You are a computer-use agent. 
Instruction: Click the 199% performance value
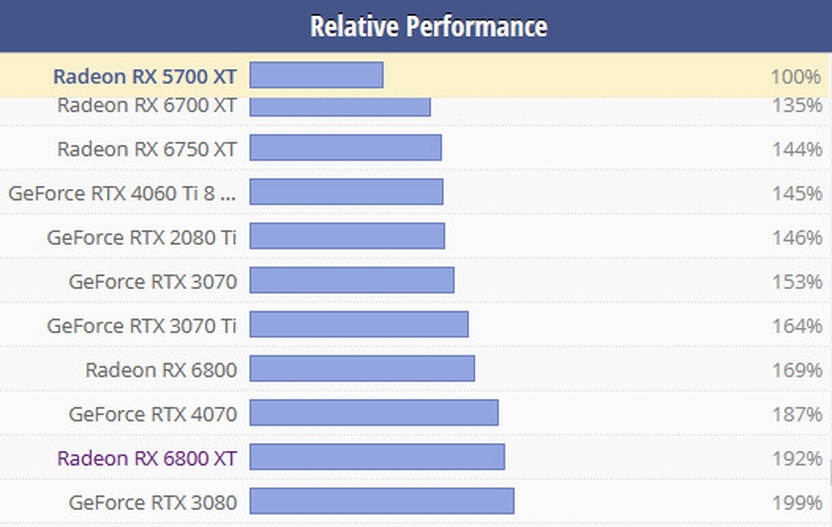pyautogui.click(x=796, y=502)
